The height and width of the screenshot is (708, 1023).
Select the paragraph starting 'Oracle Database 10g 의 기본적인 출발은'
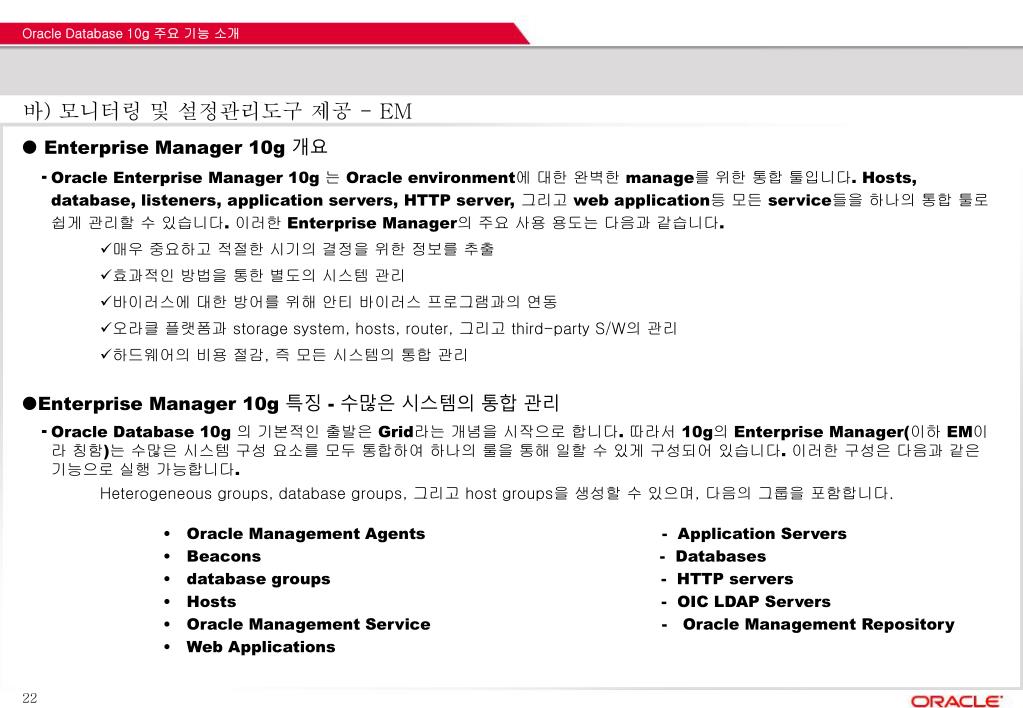(x=519, y=450)
